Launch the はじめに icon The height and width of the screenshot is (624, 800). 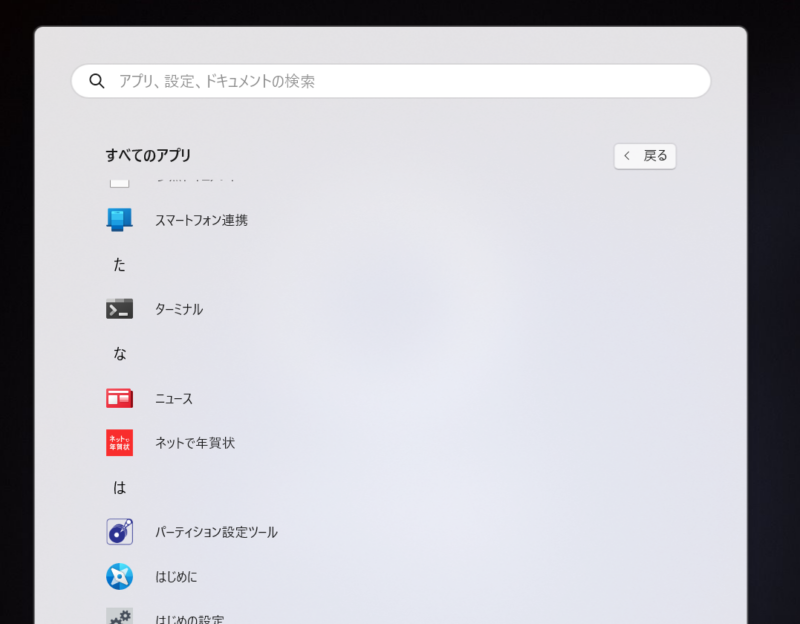point(119,576)
